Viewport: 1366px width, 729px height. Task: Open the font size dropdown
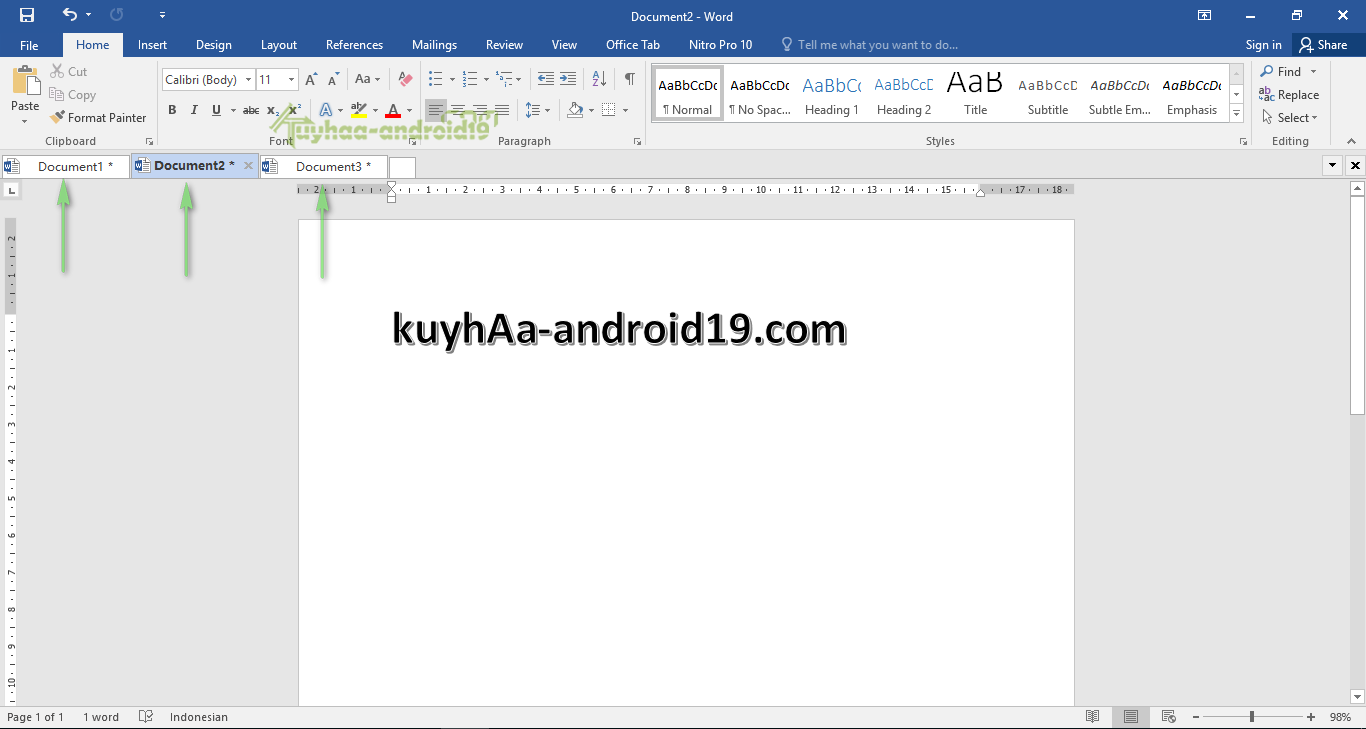pos(292,80)
